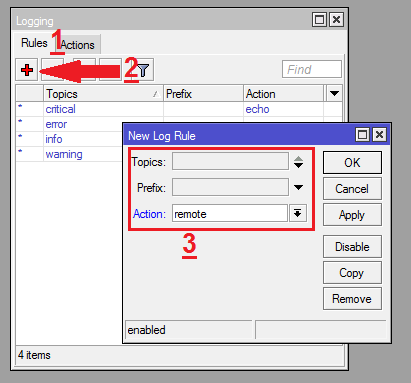Screen dimensions: 411x383
Task: Click the Prefix column header
Action: tap(203, 94)
